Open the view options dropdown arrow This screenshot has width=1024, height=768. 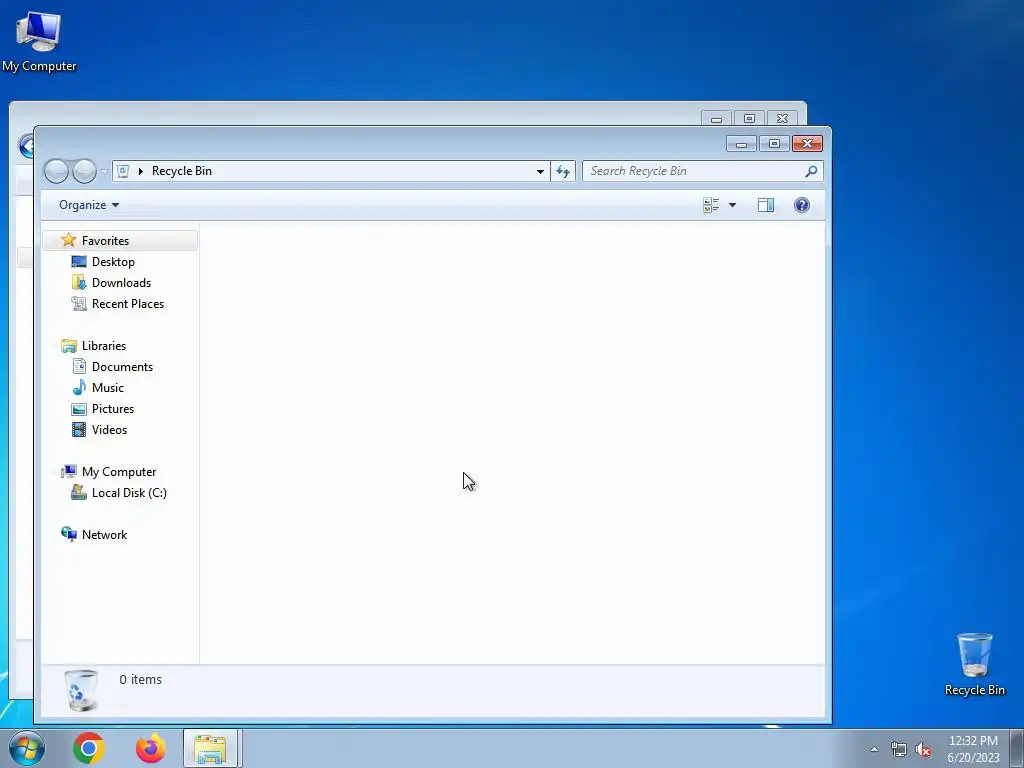[732, 205]
